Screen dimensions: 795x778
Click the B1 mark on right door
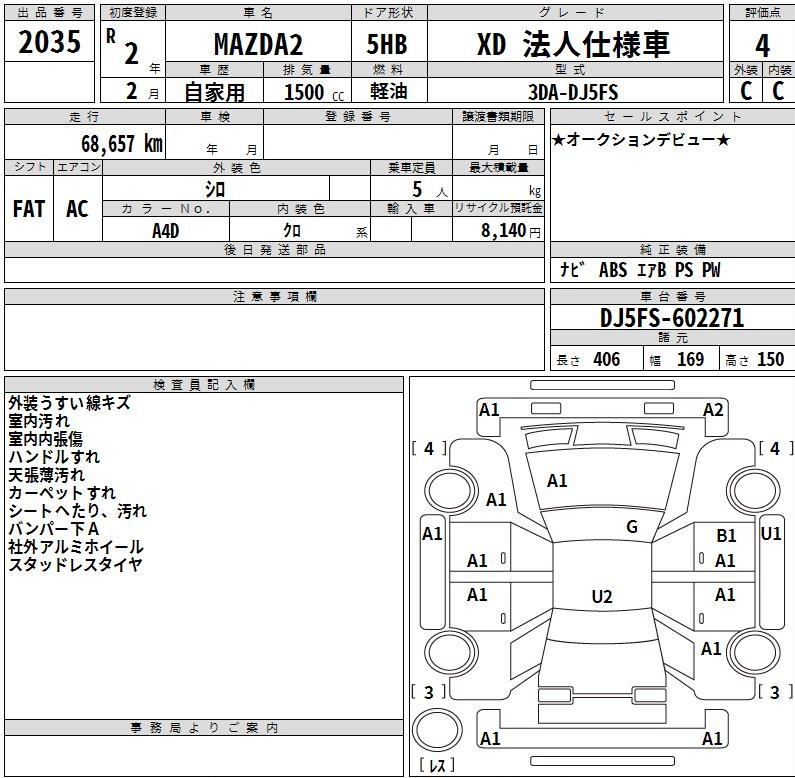(x=726, y=536)
